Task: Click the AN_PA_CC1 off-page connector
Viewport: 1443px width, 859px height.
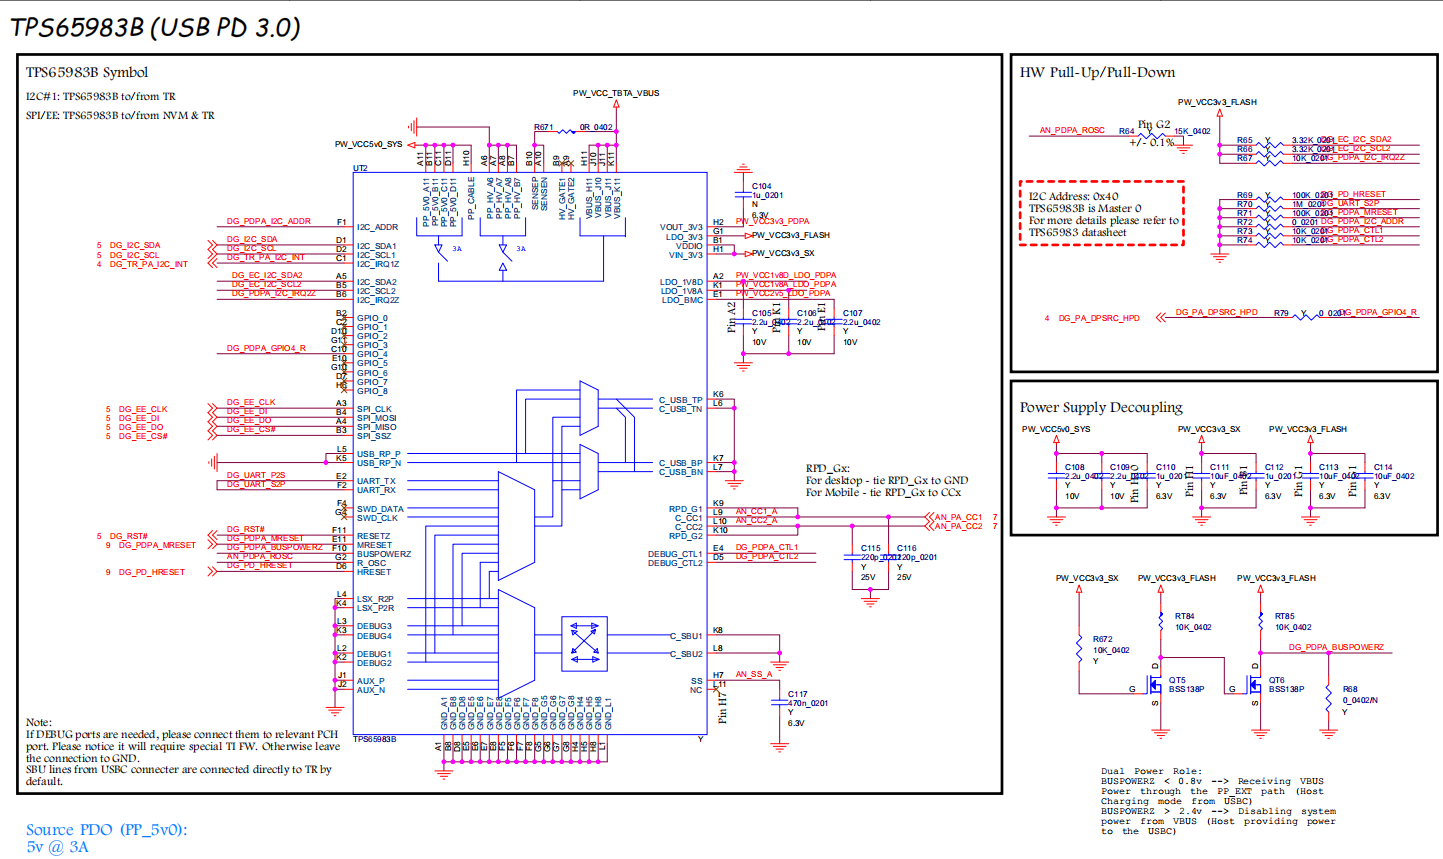Action: click(x=957, y=518)
